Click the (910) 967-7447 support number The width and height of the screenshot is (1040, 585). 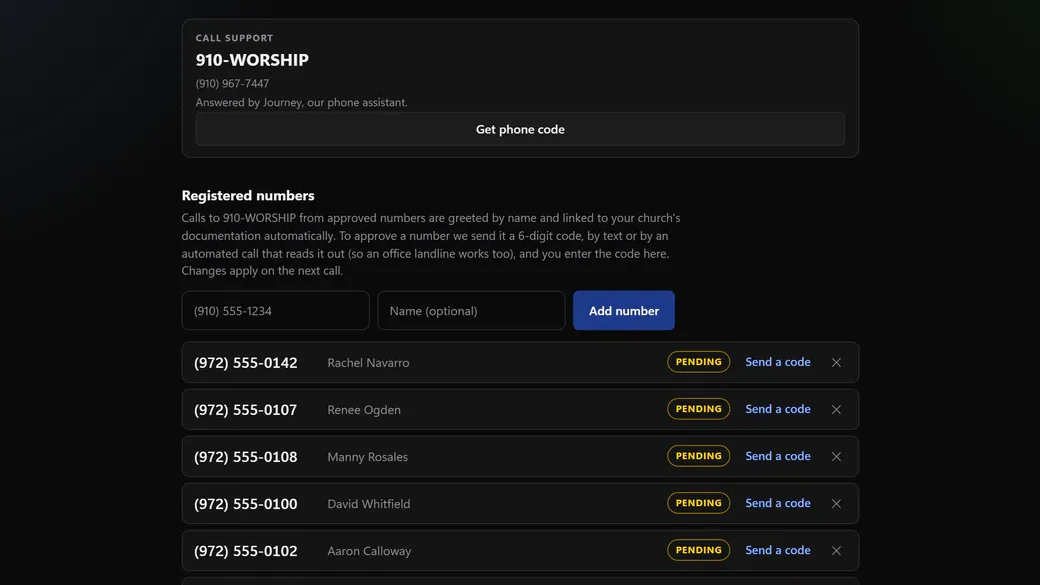click(232, 84)
